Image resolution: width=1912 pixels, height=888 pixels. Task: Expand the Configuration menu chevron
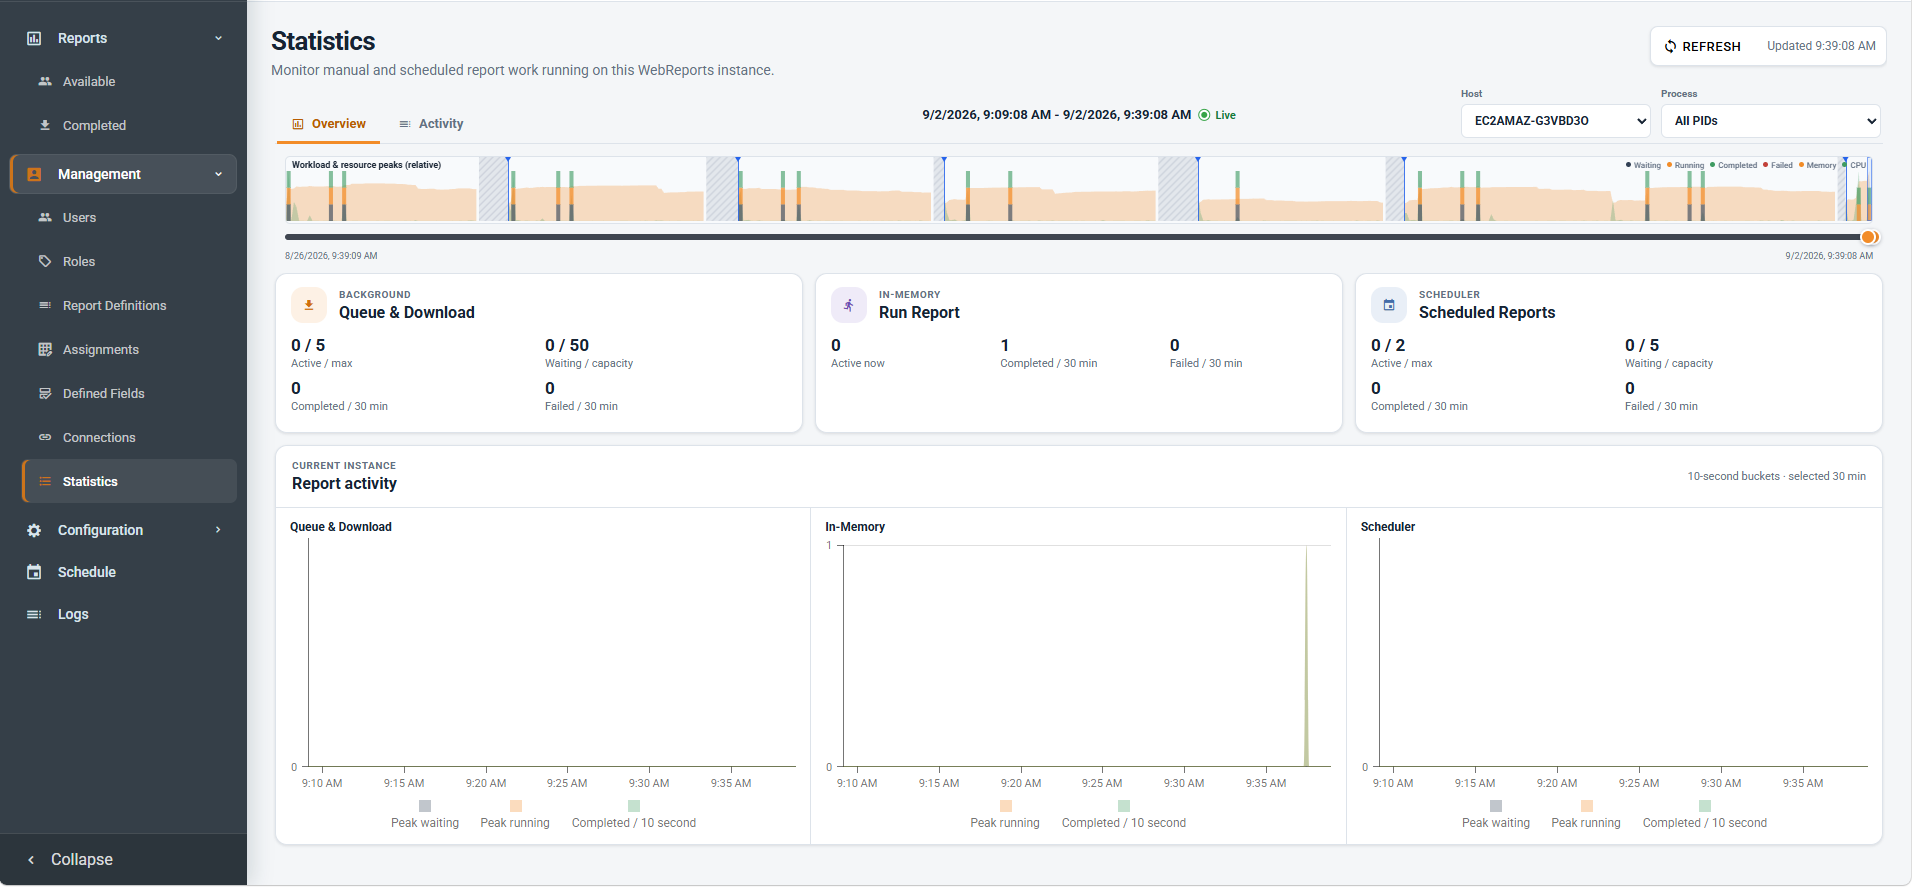[x=218, y=530]
